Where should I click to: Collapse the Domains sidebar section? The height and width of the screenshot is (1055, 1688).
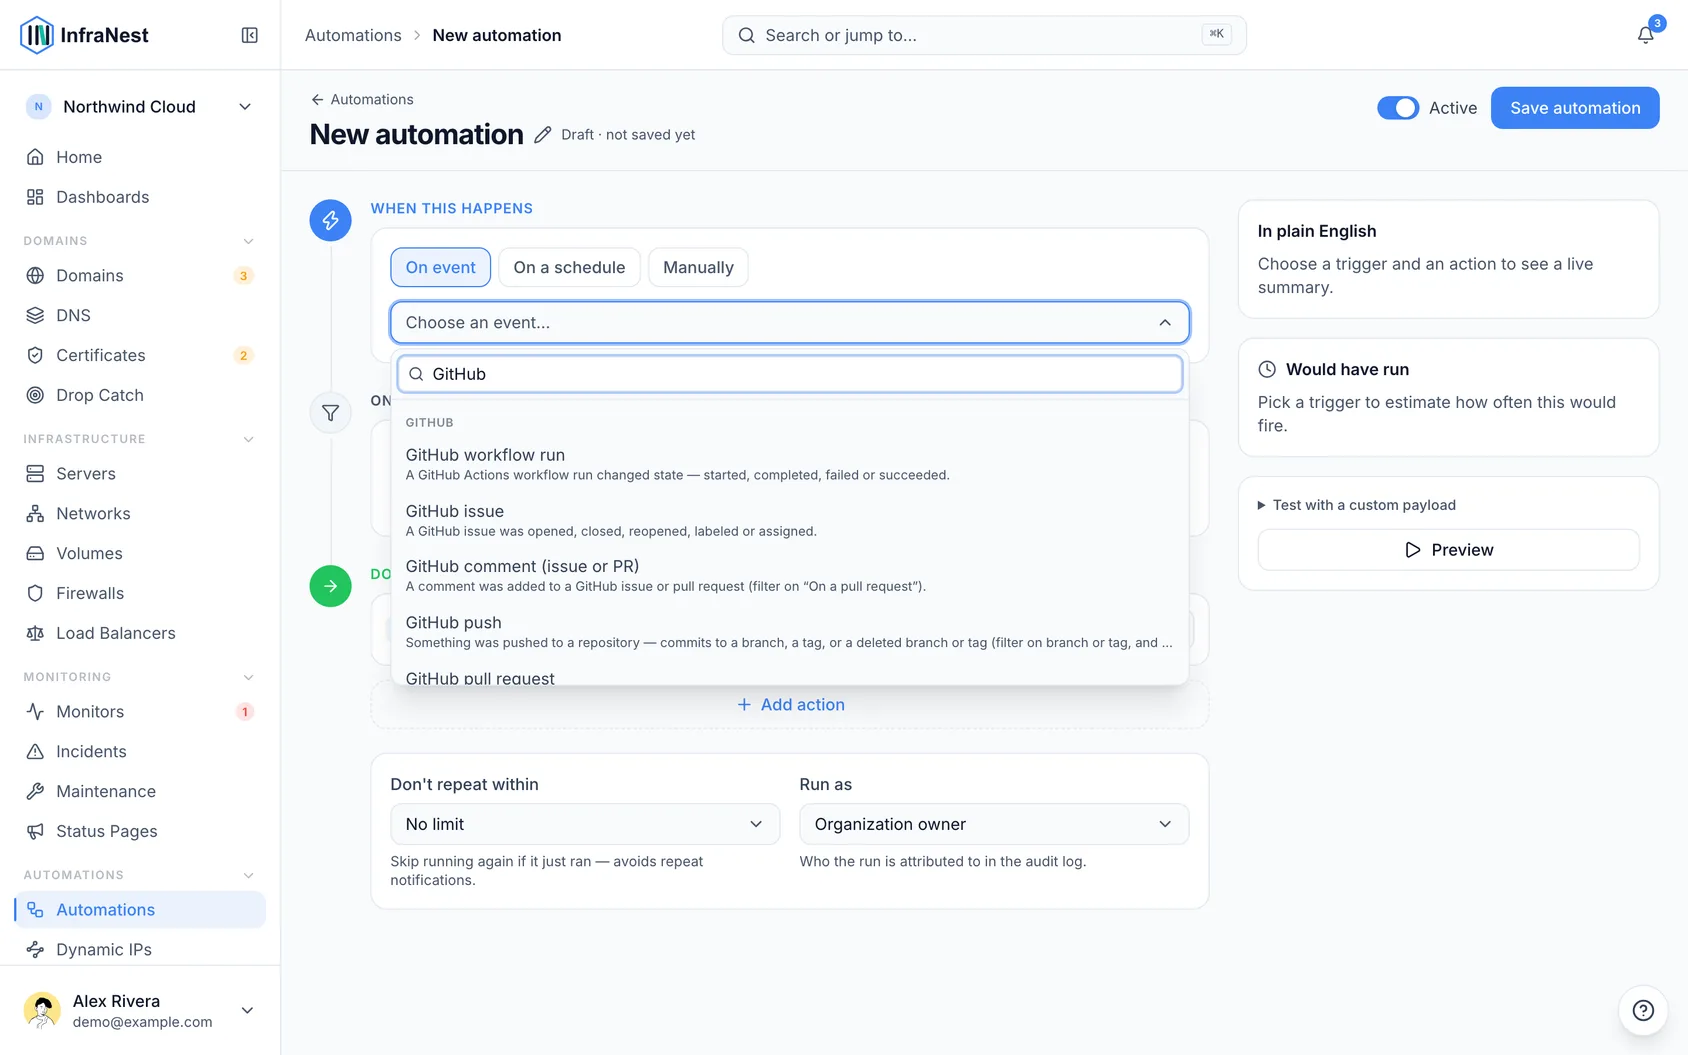point(248,241)
